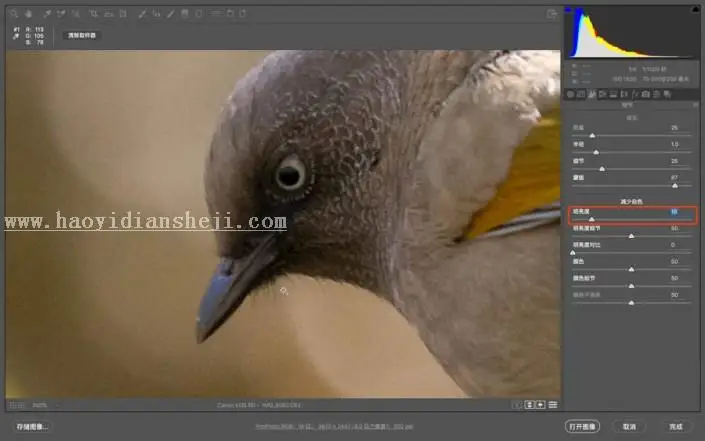Click the Amount value field showing 25
The width and height of the screenshot is (705, 441).
click(x=674, y=128)
